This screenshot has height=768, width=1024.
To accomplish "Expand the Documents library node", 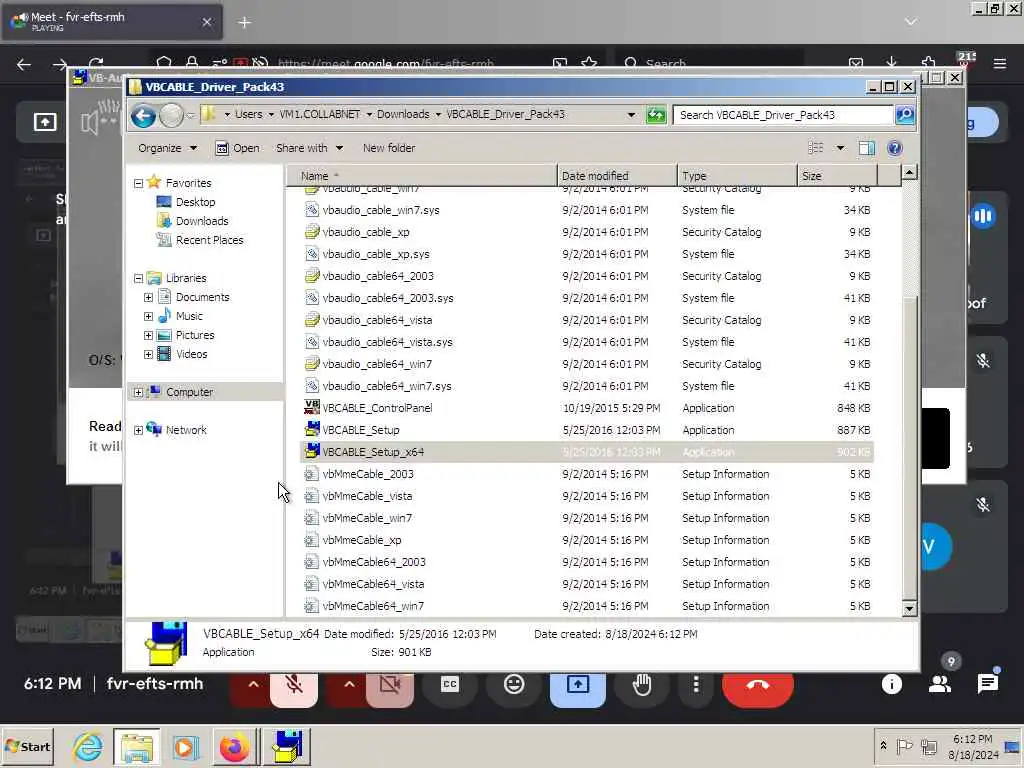I will pyautogui.click(x=148, y=298).
